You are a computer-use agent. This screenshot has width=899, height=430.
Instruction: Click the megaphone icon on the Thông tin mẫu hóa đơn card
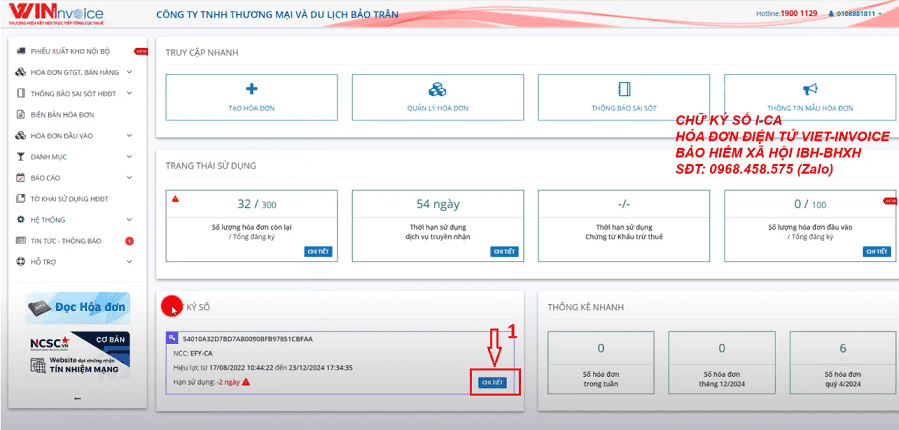point(810,89)
